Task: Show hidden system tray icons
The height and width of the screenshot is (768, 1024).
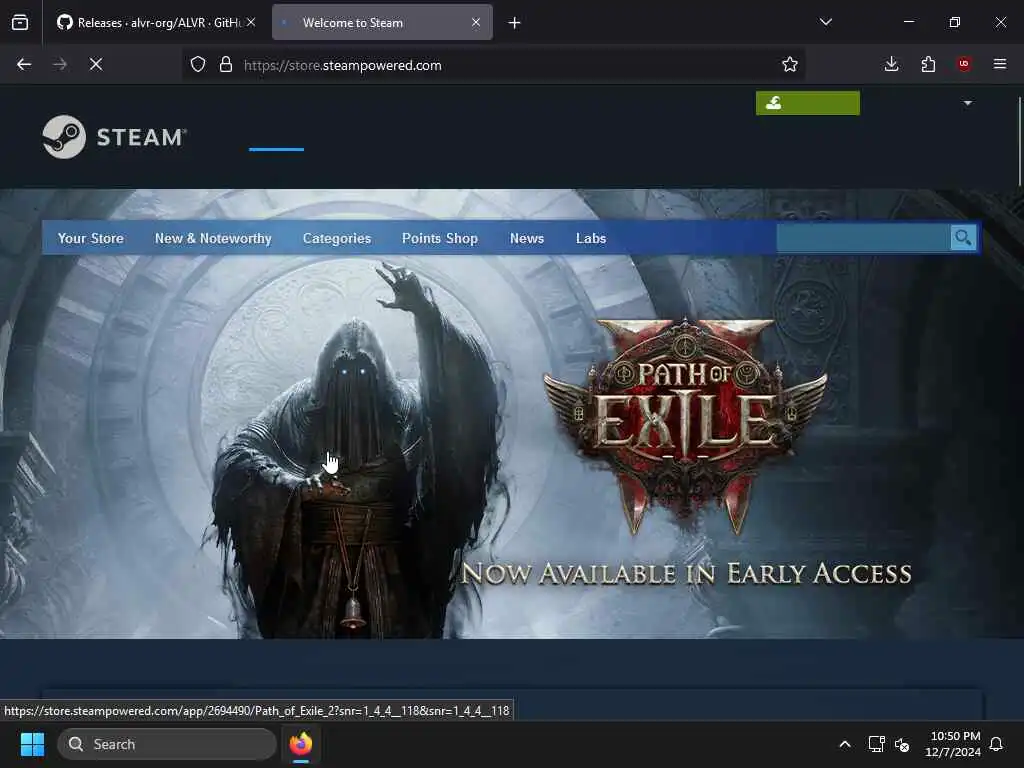Action: click(844, 744)
